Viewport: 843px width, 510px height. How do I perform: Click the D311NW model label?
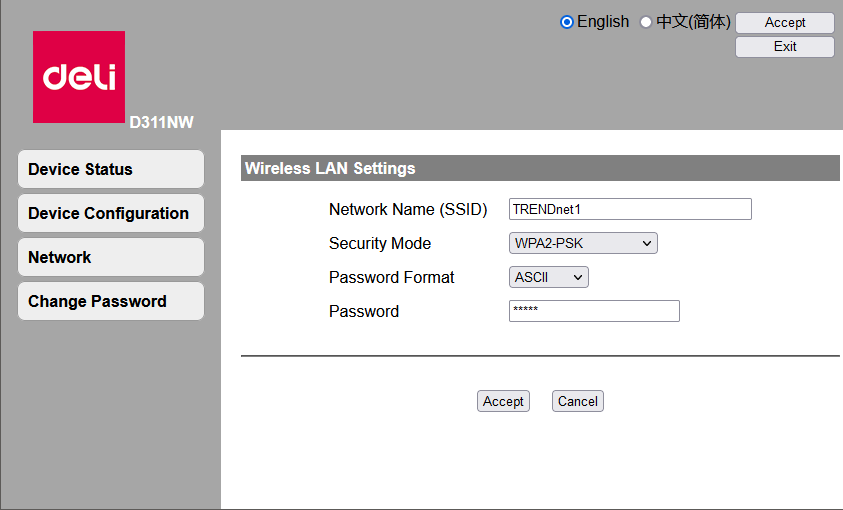click(x=161, y=122)
